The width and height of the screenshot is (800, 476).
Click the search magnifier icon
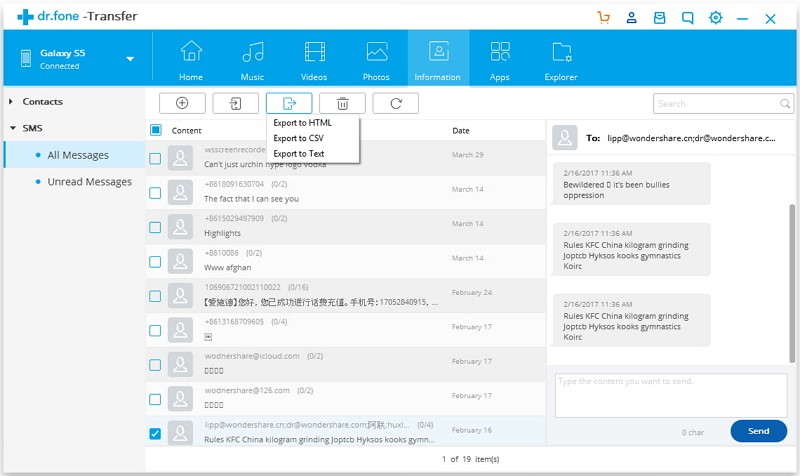point(785,104)
